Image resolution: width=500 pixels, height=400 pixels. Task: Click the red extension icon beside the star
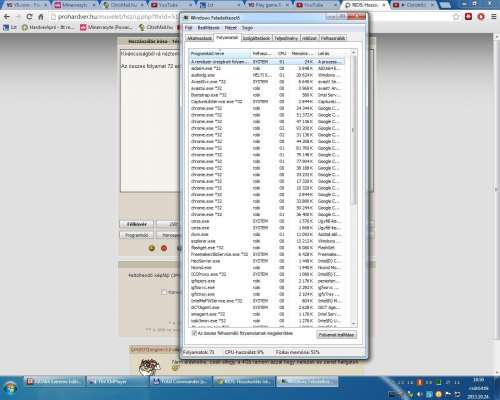(468, 17)
